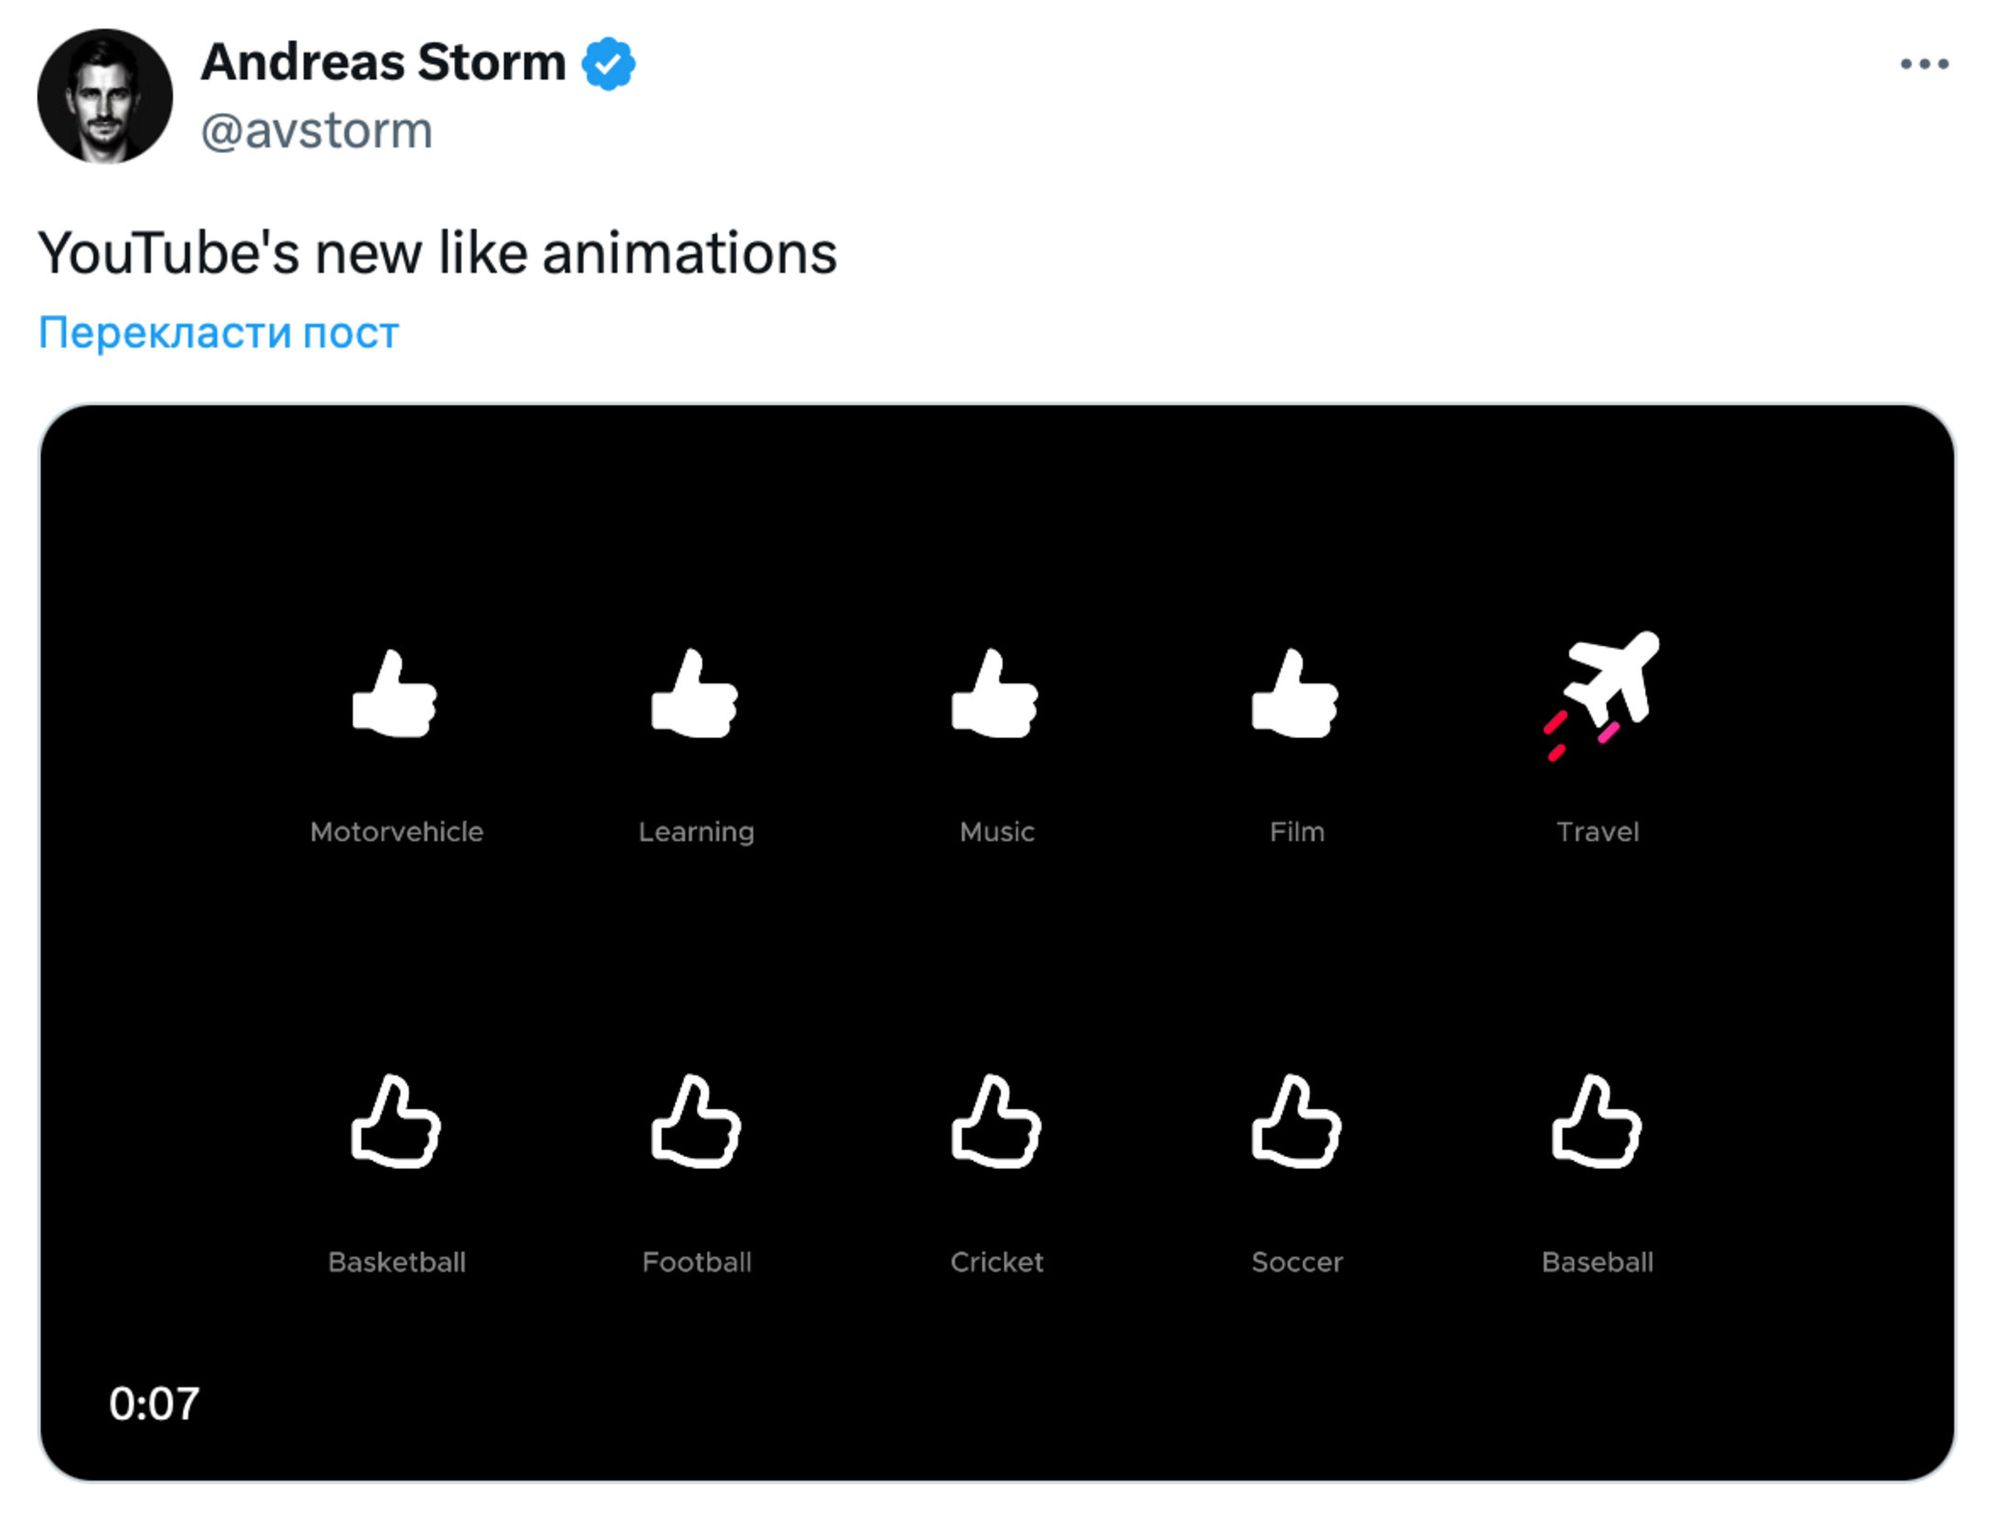Click the Film thumbs-up icon

pos(1295,694)
